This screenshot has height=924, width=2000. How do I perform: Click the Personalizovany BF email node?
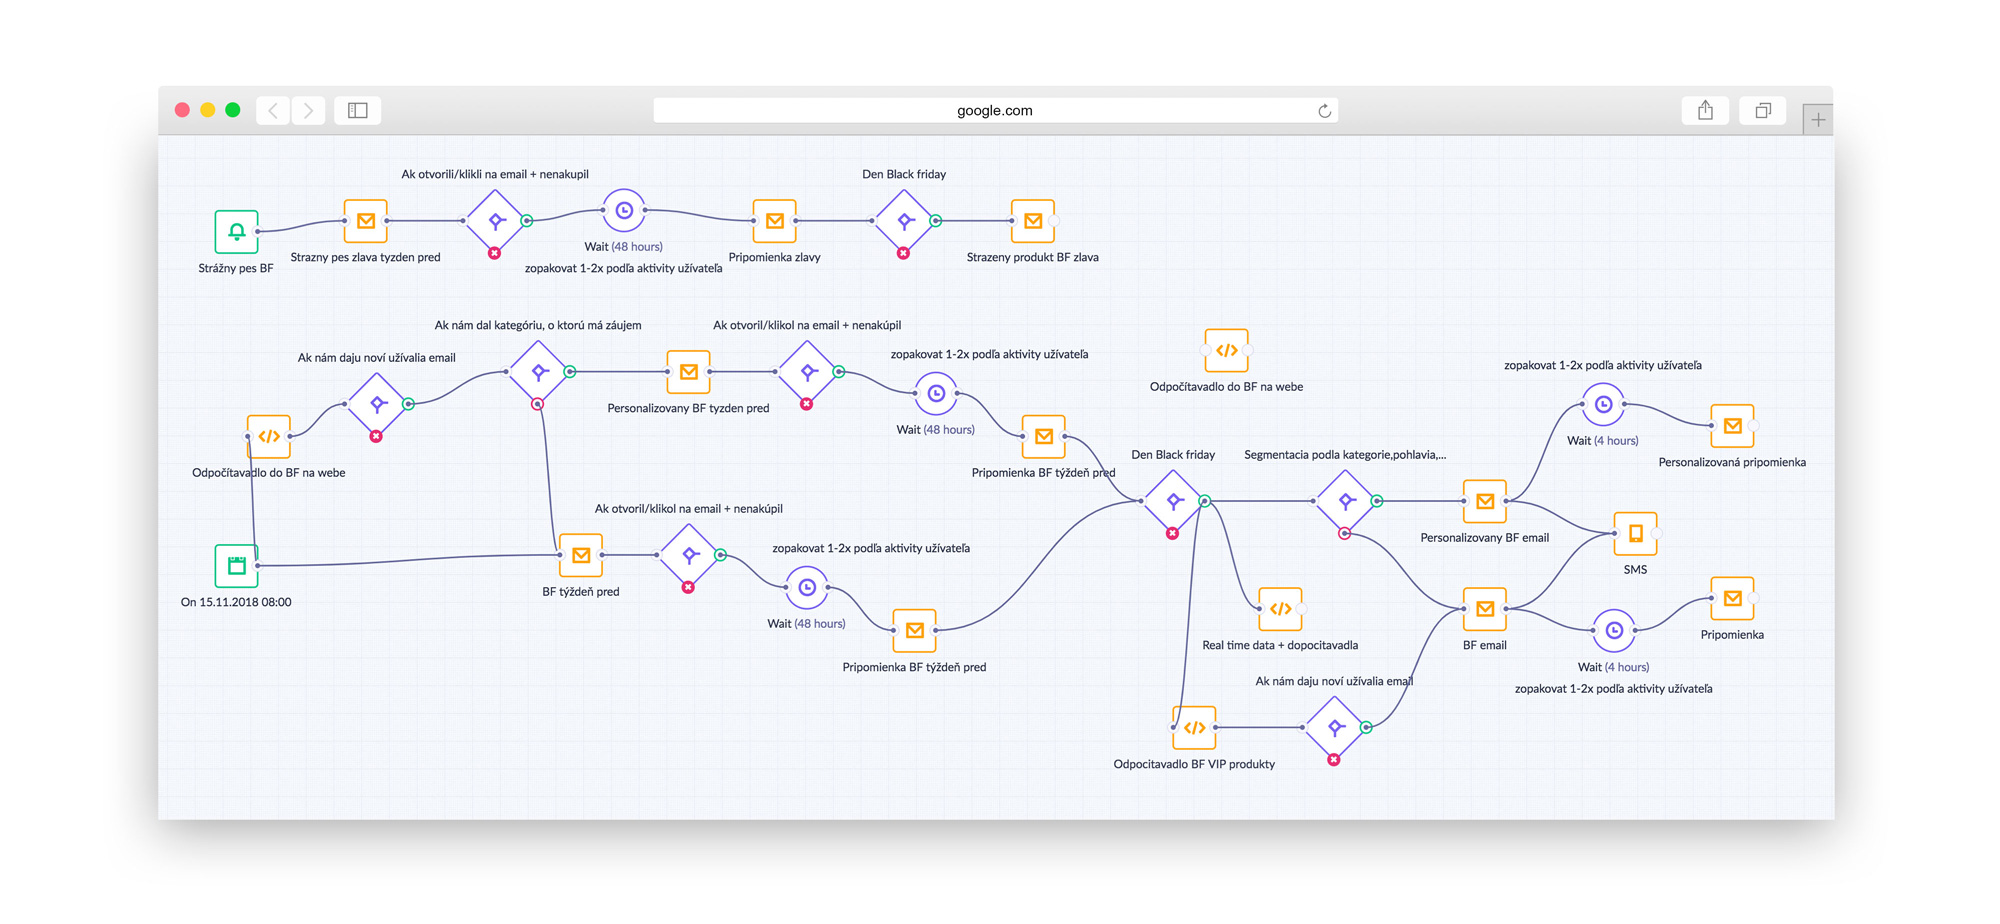[x=1484, y=501]
